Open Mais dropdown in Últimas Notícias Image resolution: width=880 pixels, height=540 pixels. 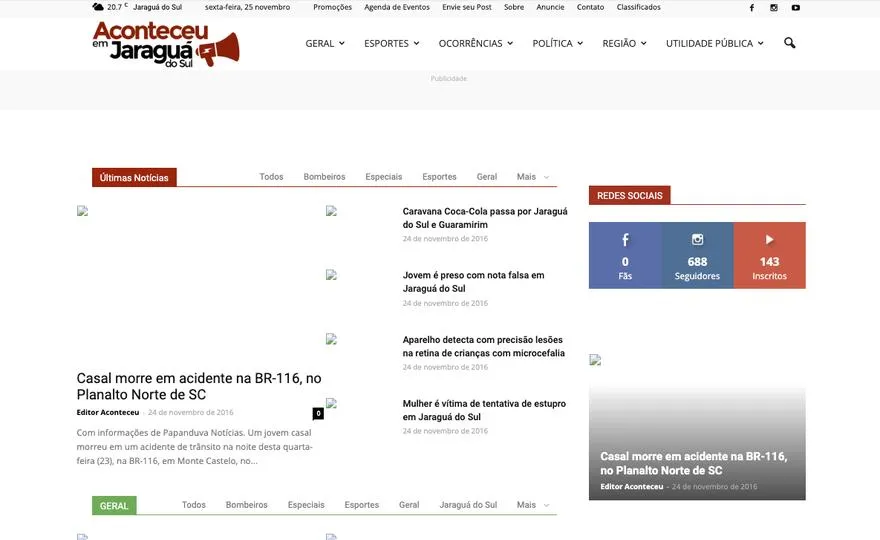click(x=533, y=177)
